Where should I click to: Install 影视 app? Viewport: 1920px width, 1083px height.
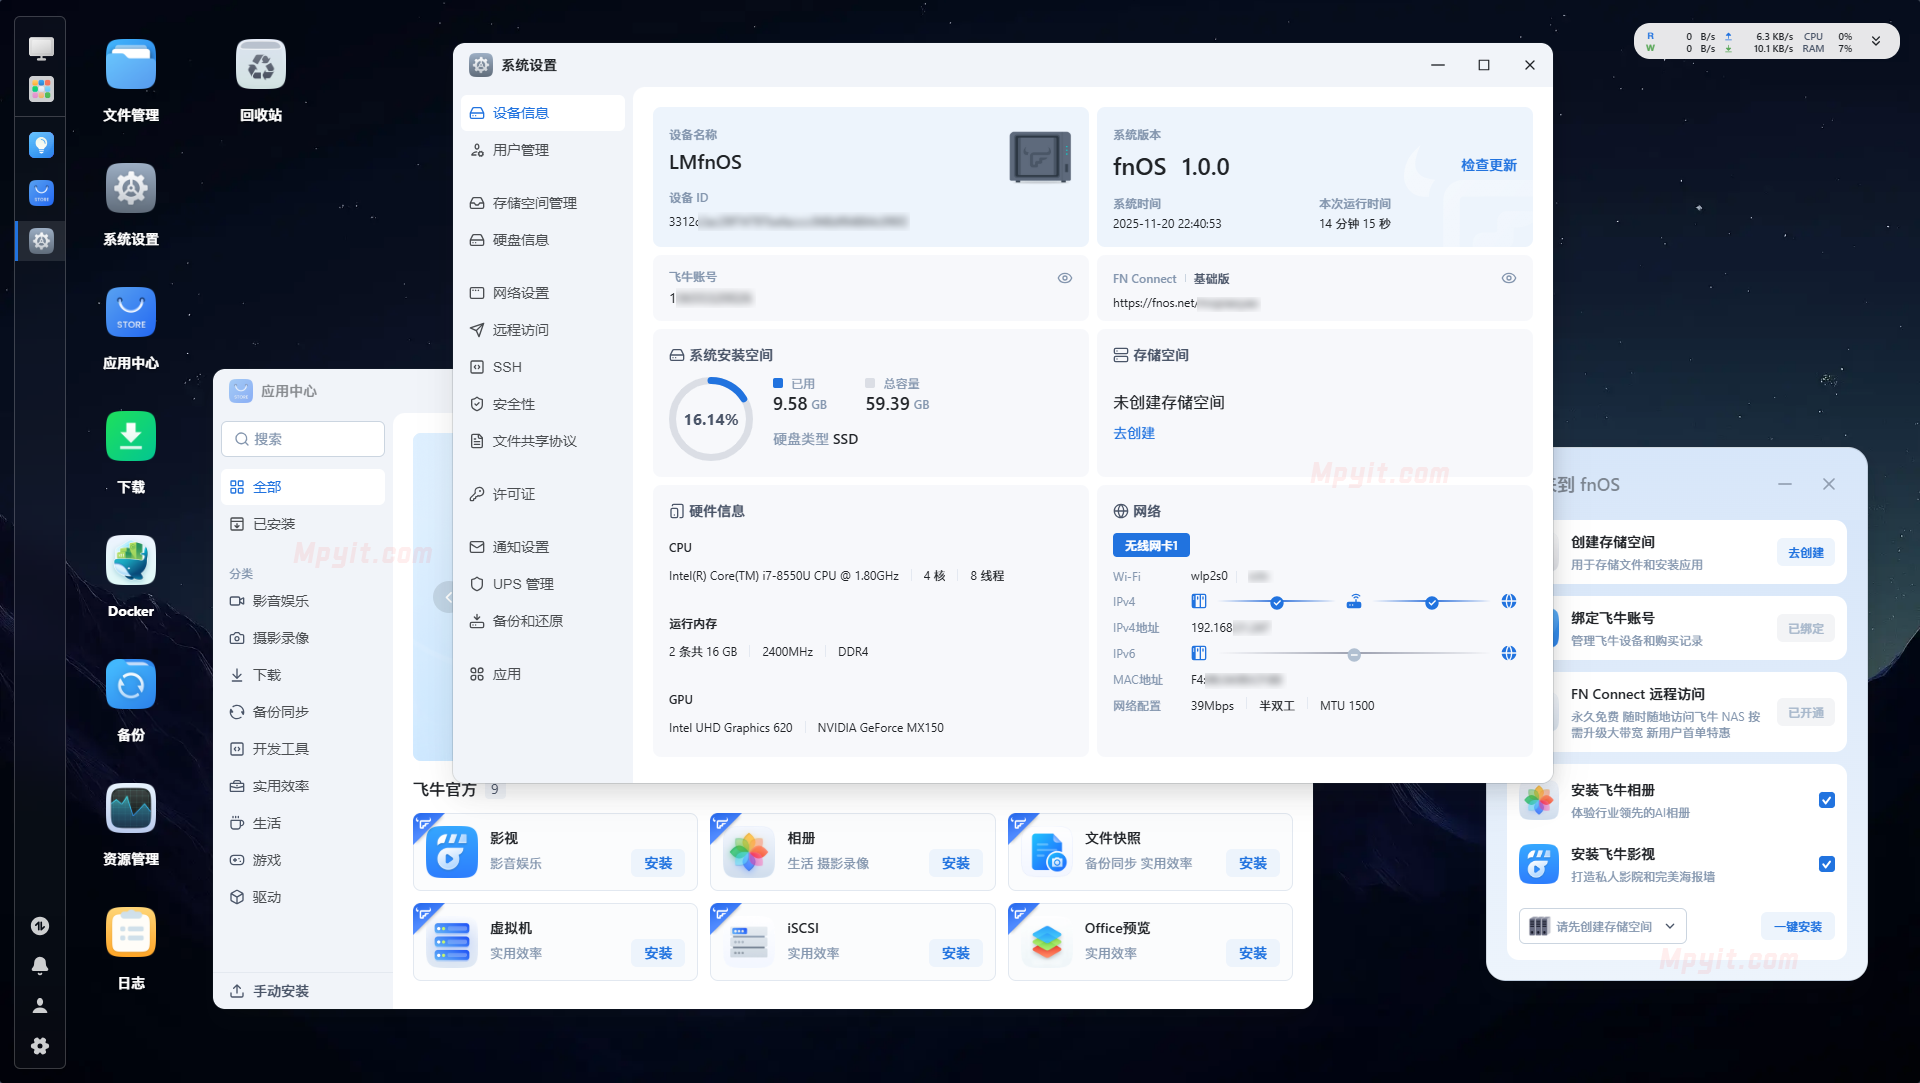[x=658, y=863]
